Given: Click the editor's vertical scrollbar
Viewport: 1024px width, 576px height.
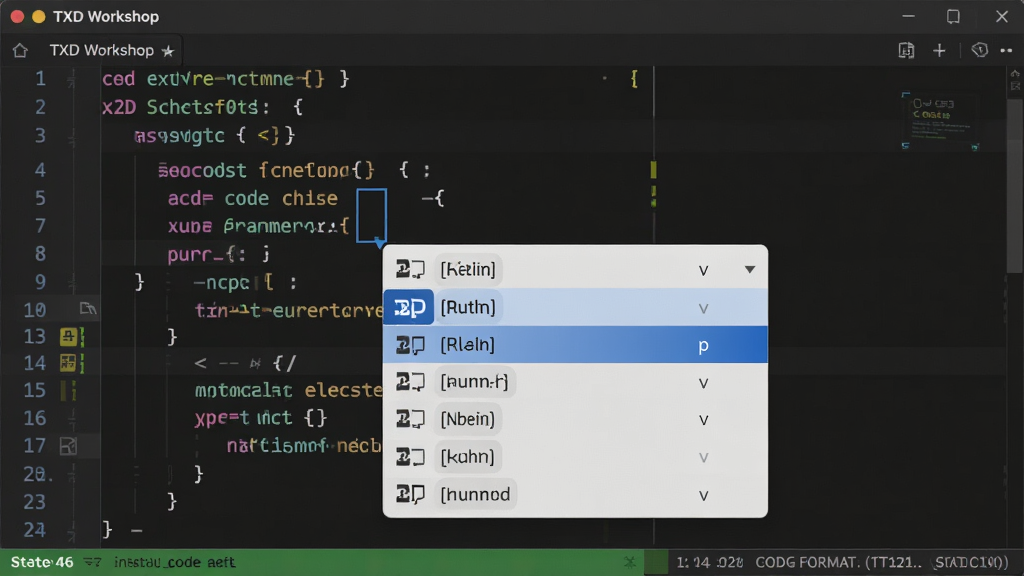Looking at the screenshot, I should pyautogui.click(x=1015, y=185).
